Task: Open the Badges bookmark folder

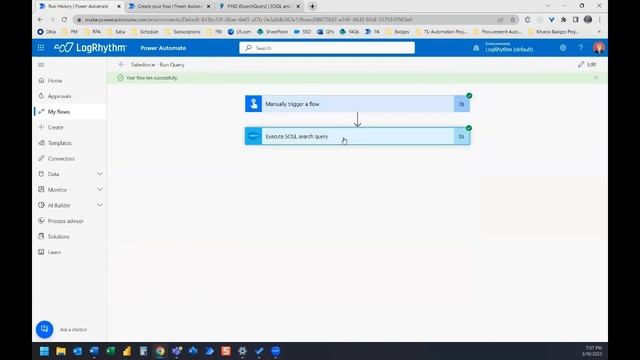Action: (398, 31)
